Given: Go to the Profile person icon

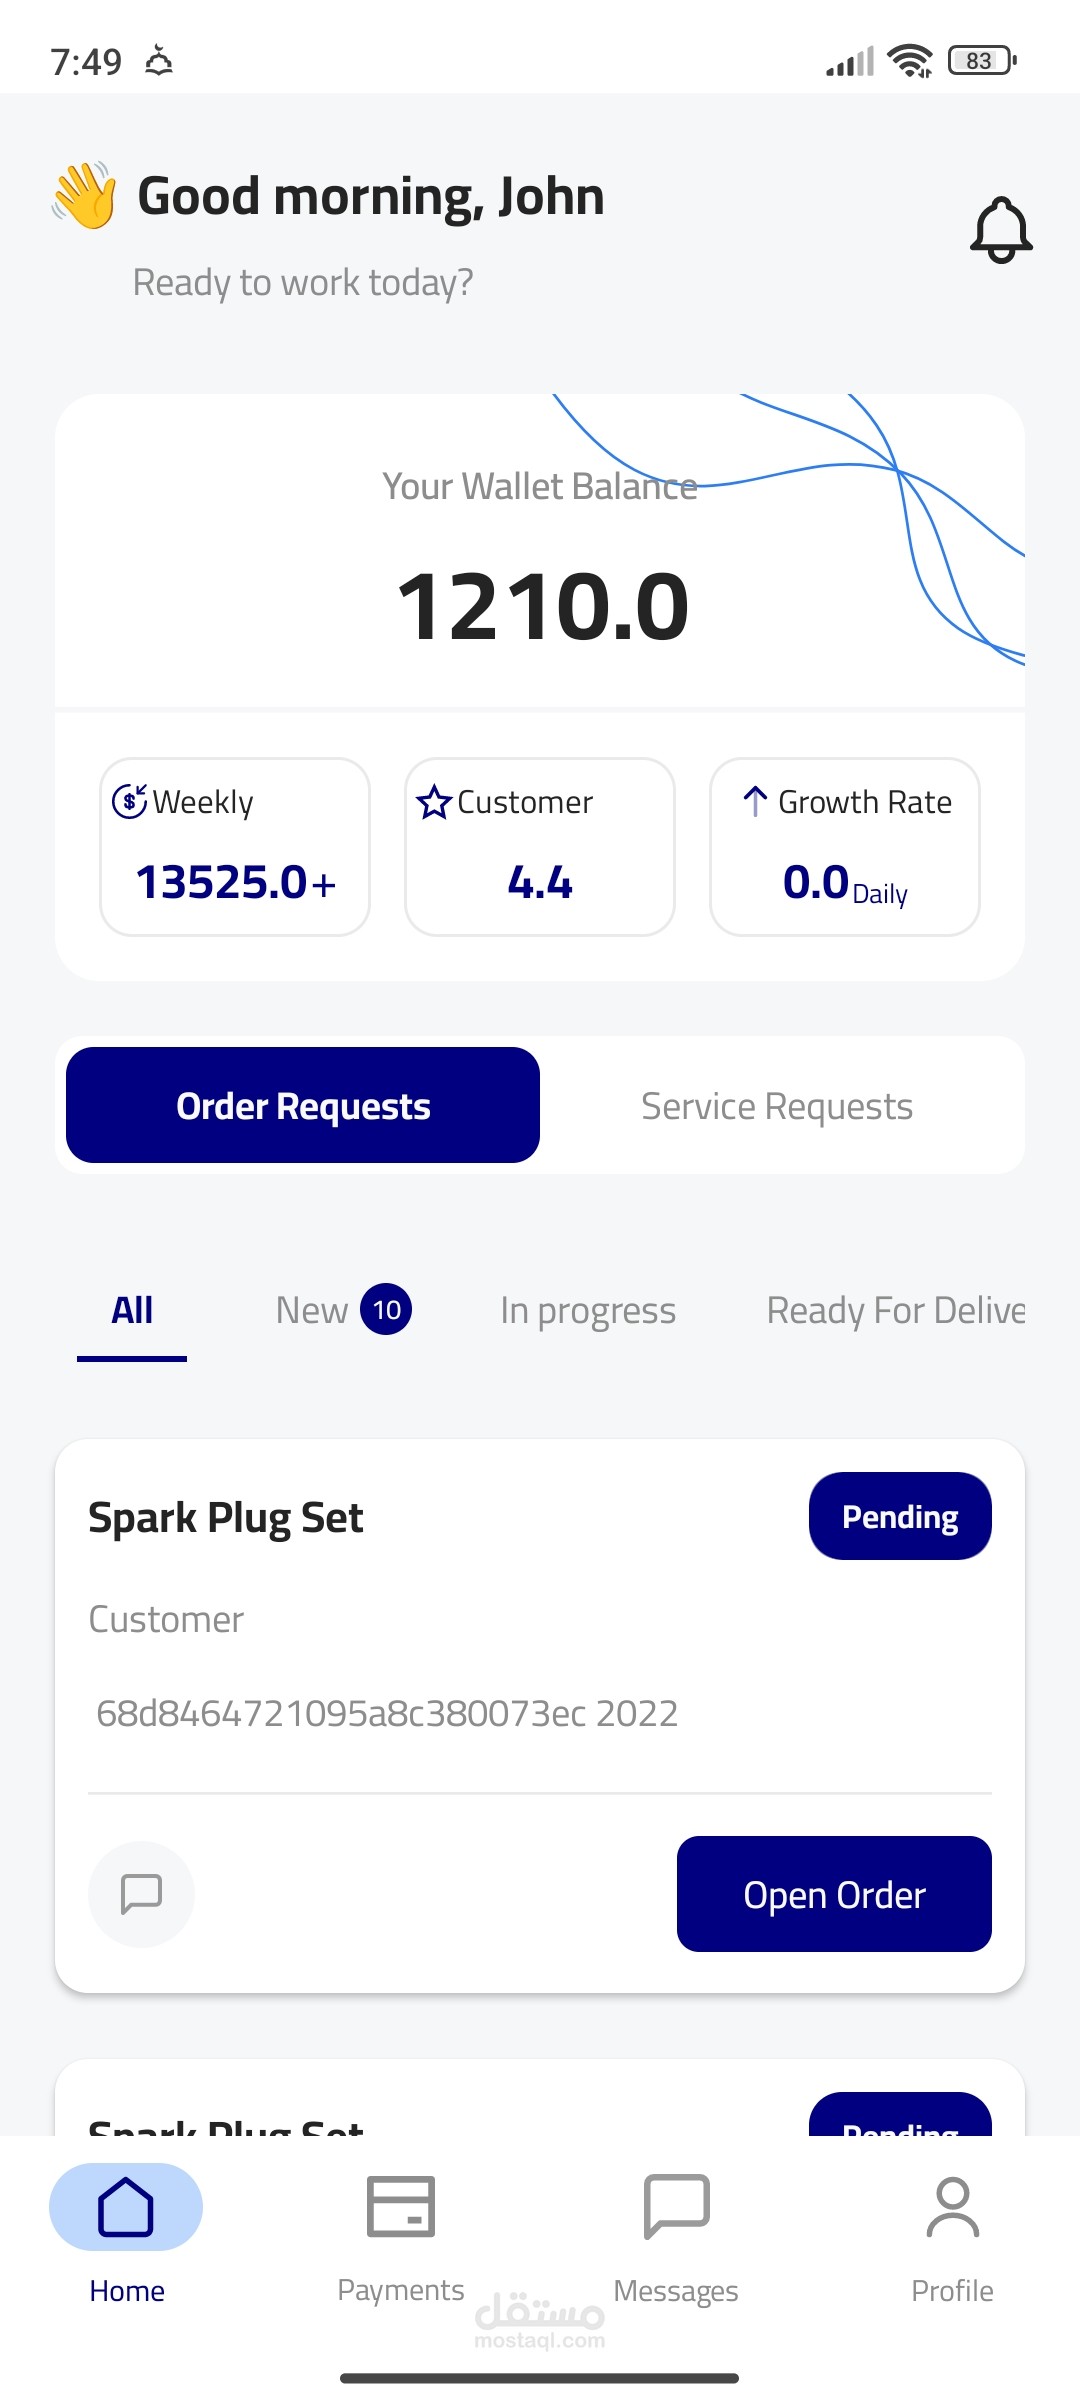Looking at the screenshot, I should coord(952,2206).
